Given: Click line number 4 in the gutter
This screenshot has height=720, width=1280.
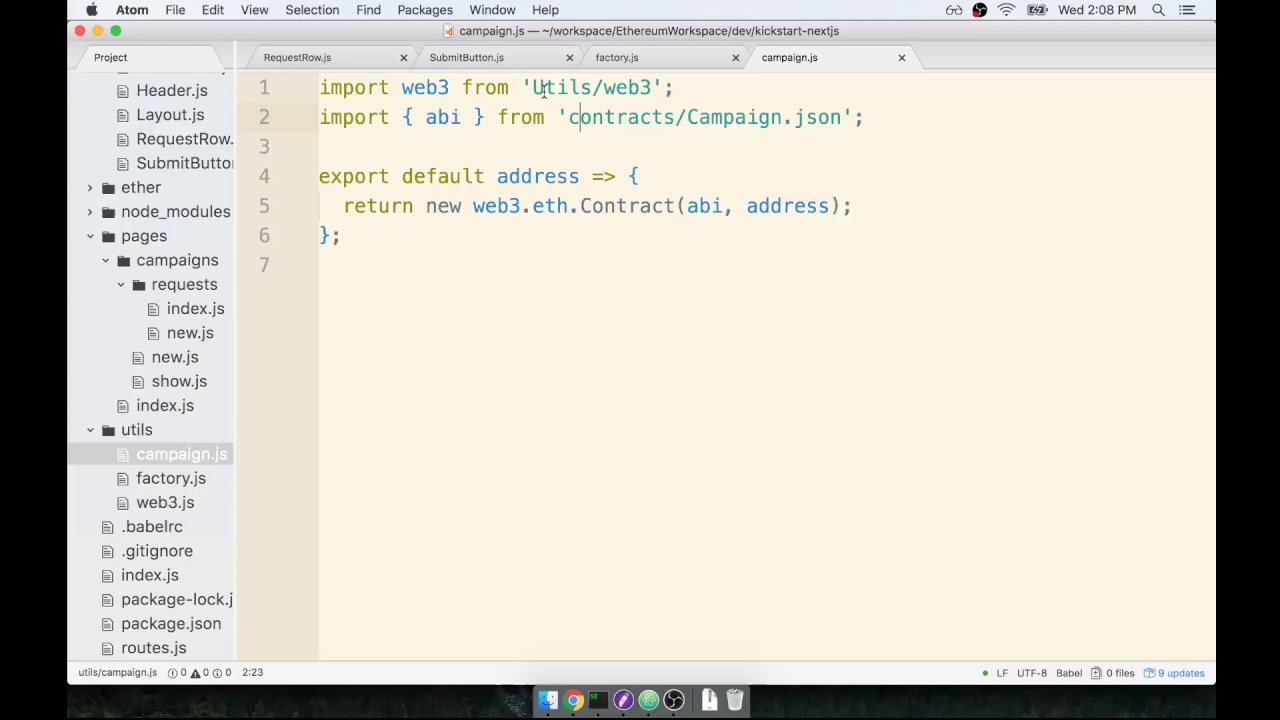Looking at the screenshot, I should tap(264, 177).
